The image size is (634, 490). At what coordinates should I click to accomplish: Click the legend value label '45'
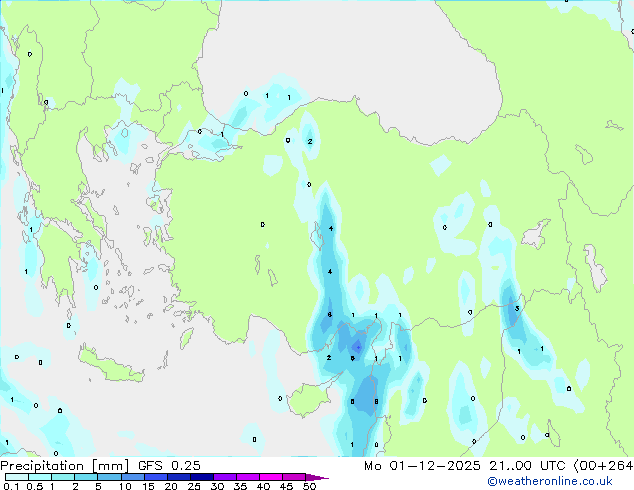click(286, 486)
